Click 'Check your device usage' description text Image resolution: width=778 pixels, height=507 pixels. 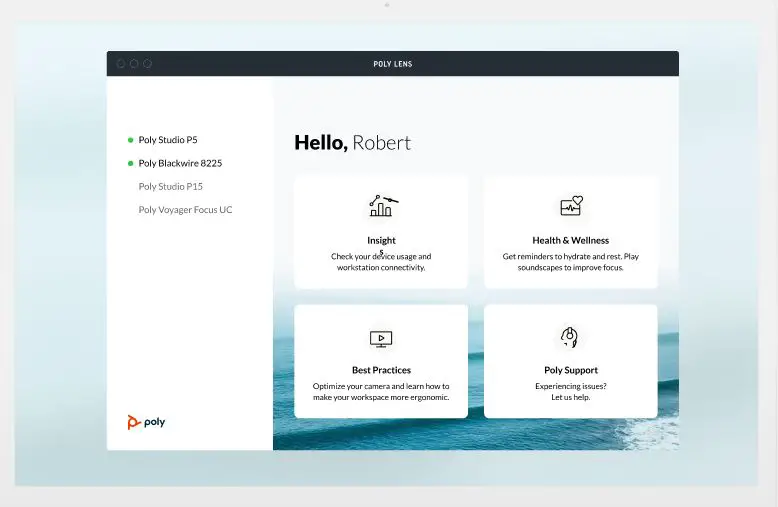pos(381,262)
